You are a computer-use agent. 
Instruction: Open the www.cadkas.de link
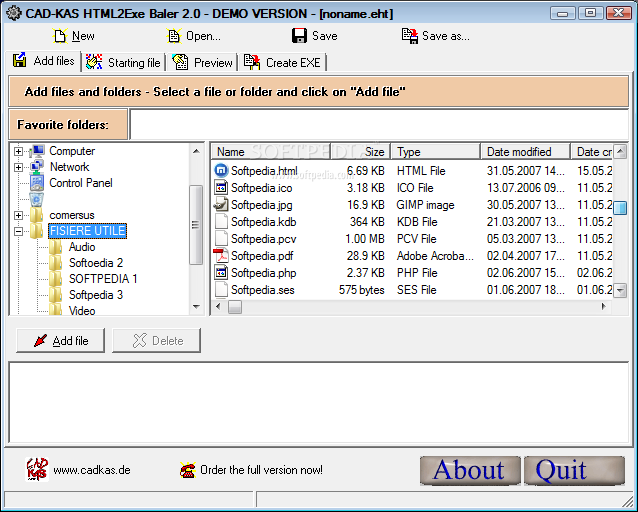92,470
